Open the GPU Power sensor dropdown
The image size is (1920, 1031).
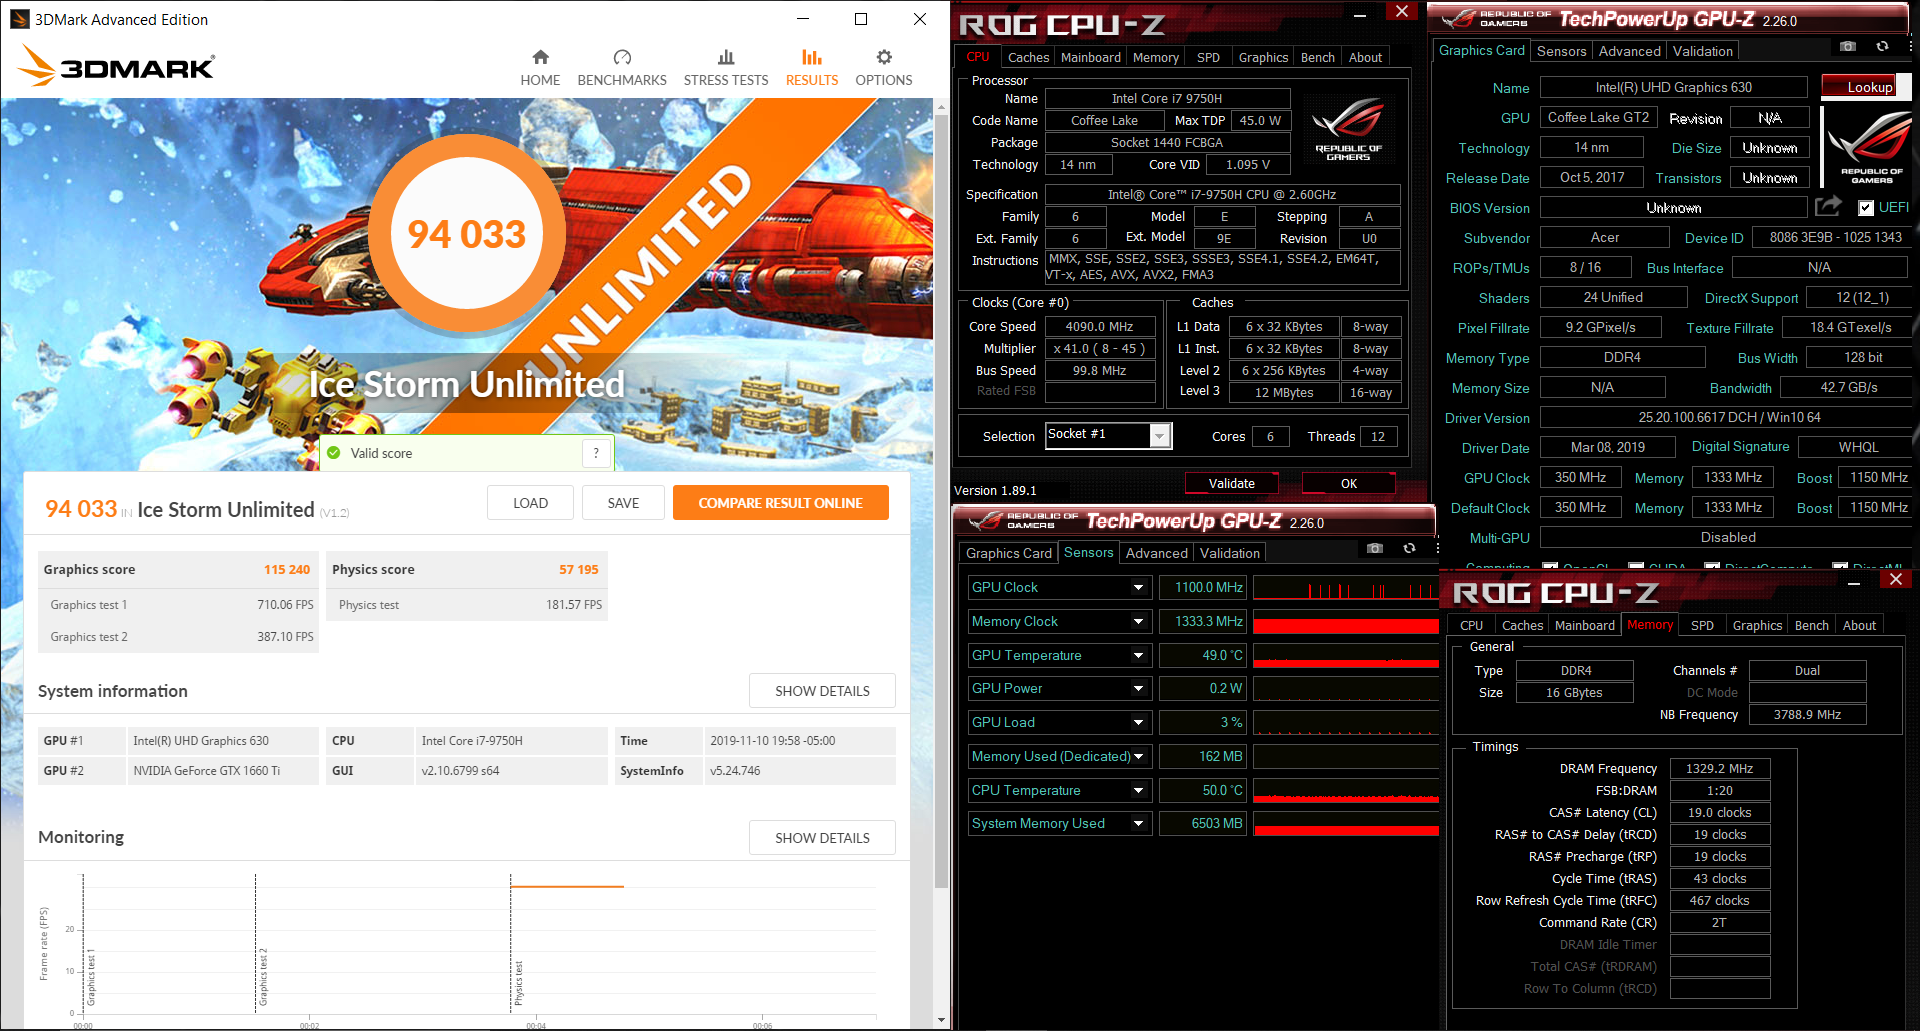pyautogui.click(x=1138, y=688)
